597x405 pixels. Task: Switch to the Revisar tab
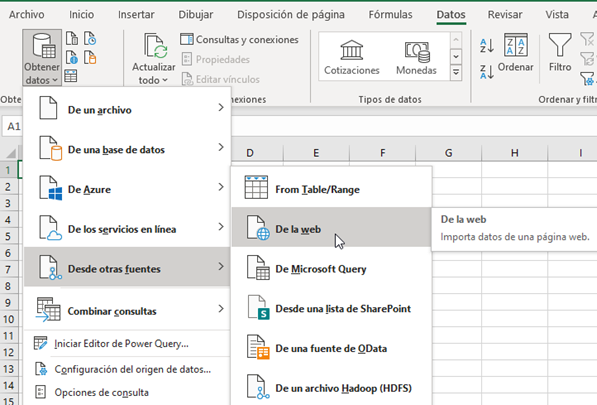pyautogui.click(x=505, y=14)
